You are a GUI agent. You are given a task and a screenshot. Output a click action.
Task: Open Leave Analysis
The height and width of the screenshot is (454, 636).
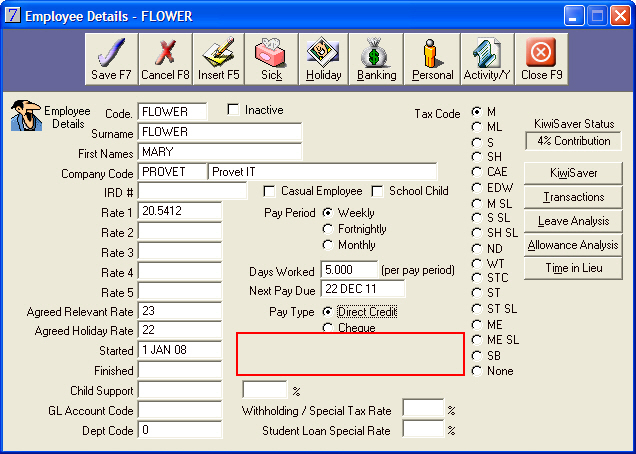[x=573, y=221]
